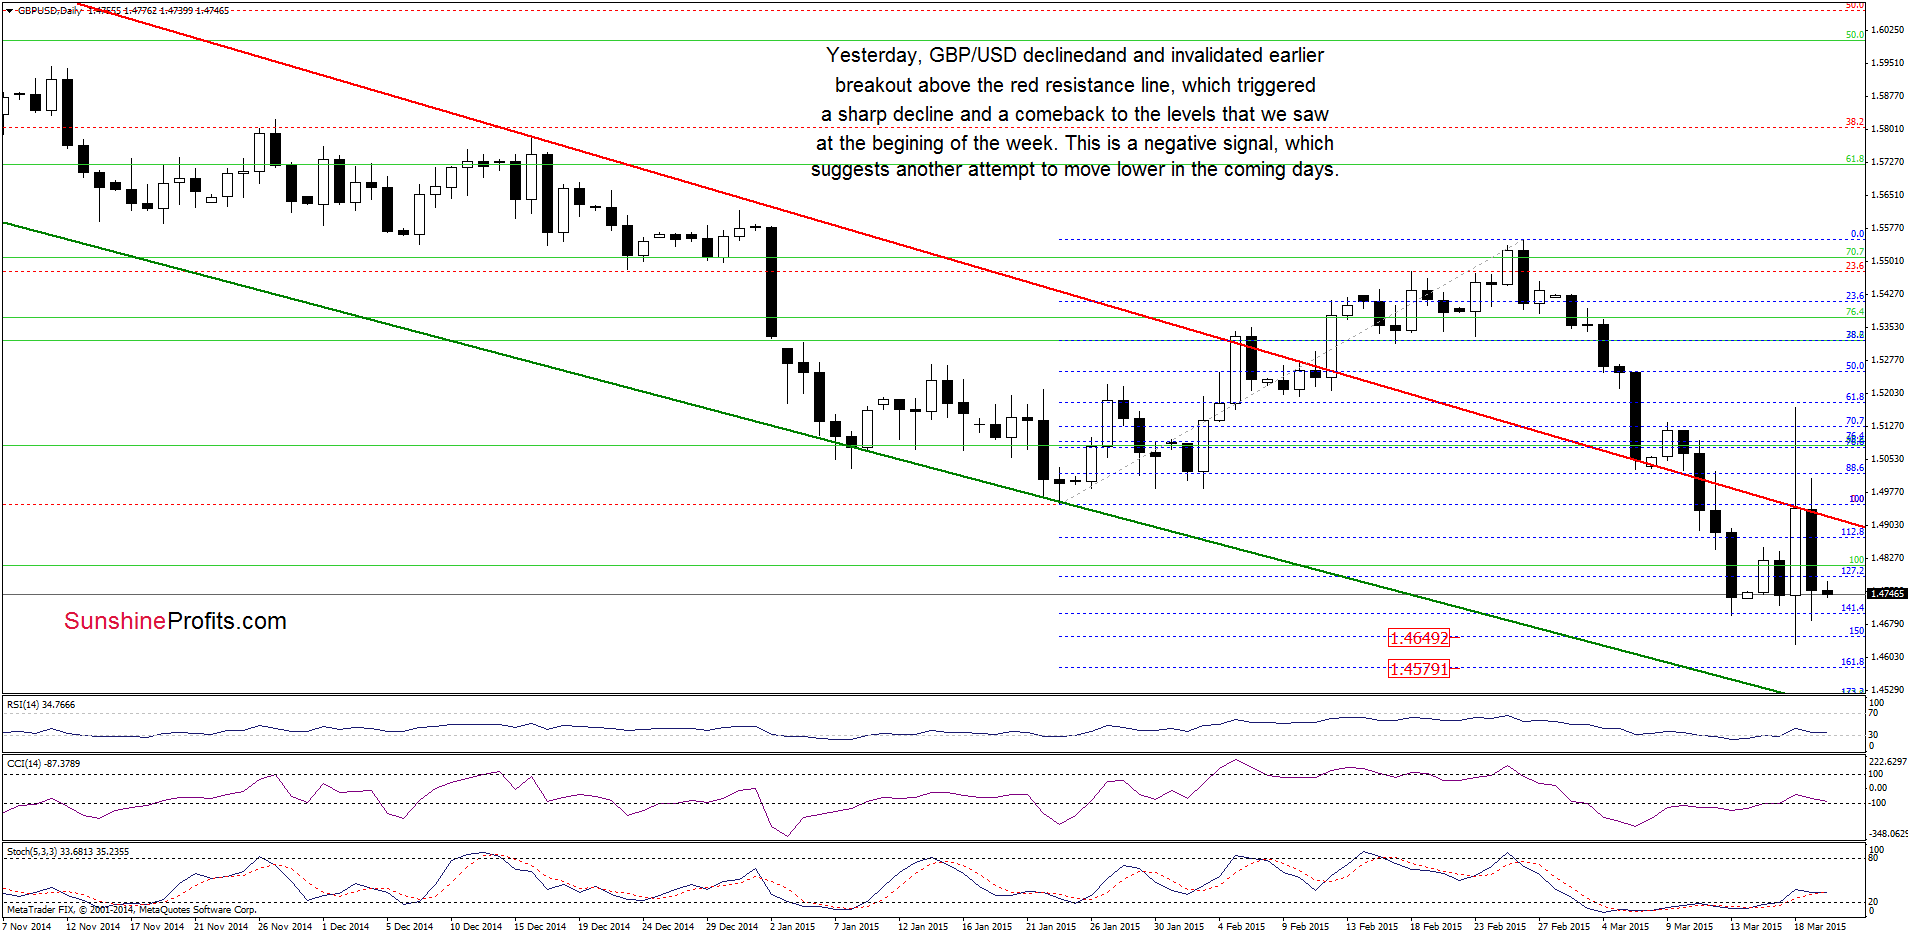Click the 1.45290 price axis label

(x=1887, y=690)
